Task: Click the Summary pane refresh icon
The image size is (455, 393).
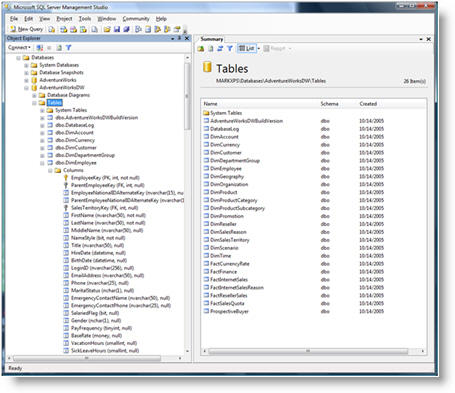Action: 211,49
